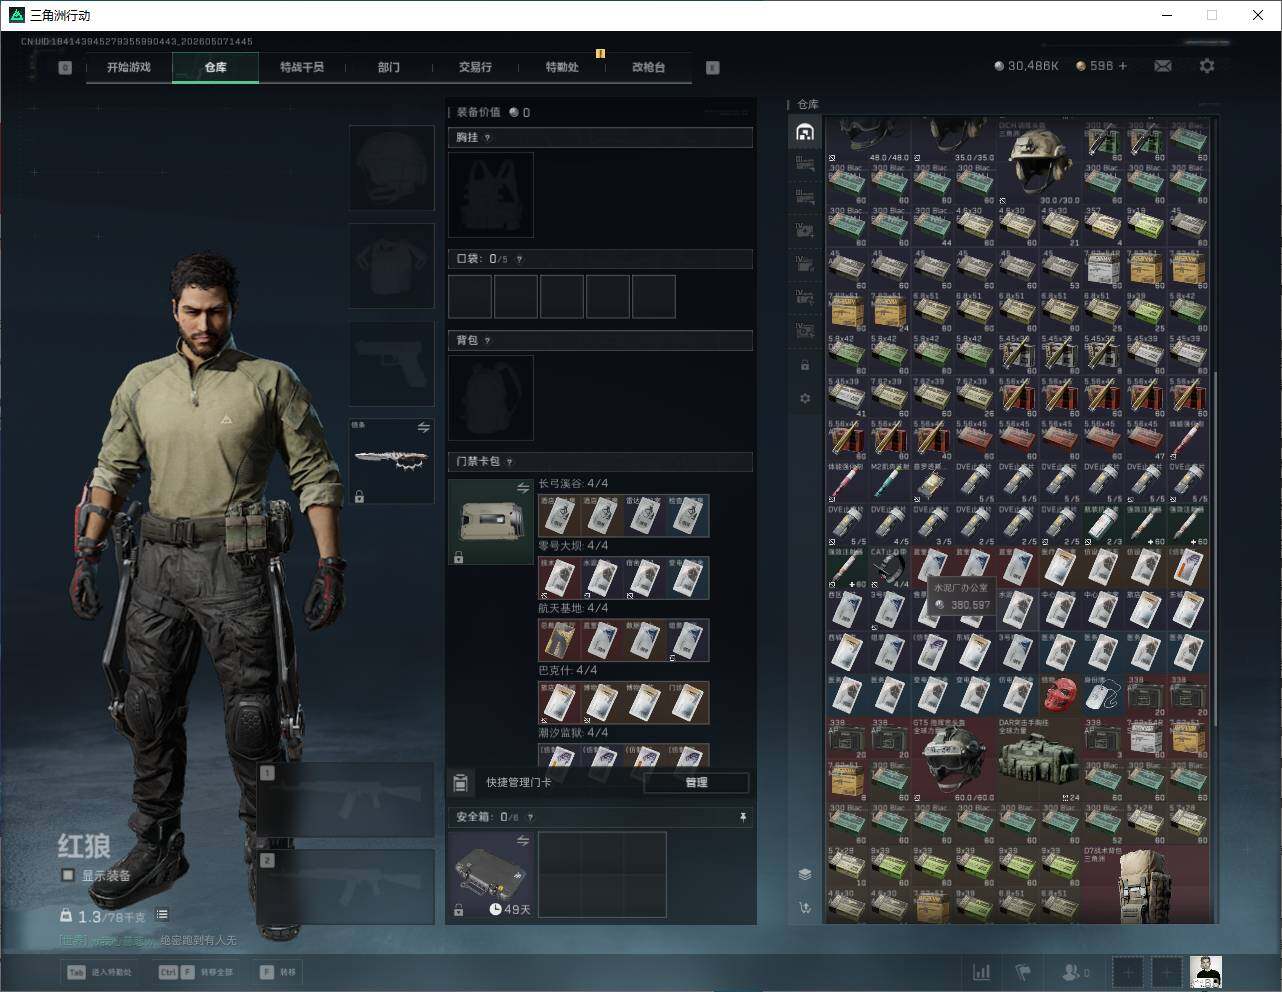Select primary weapon slot 1
1282x992 pixels.
[346, 800]
